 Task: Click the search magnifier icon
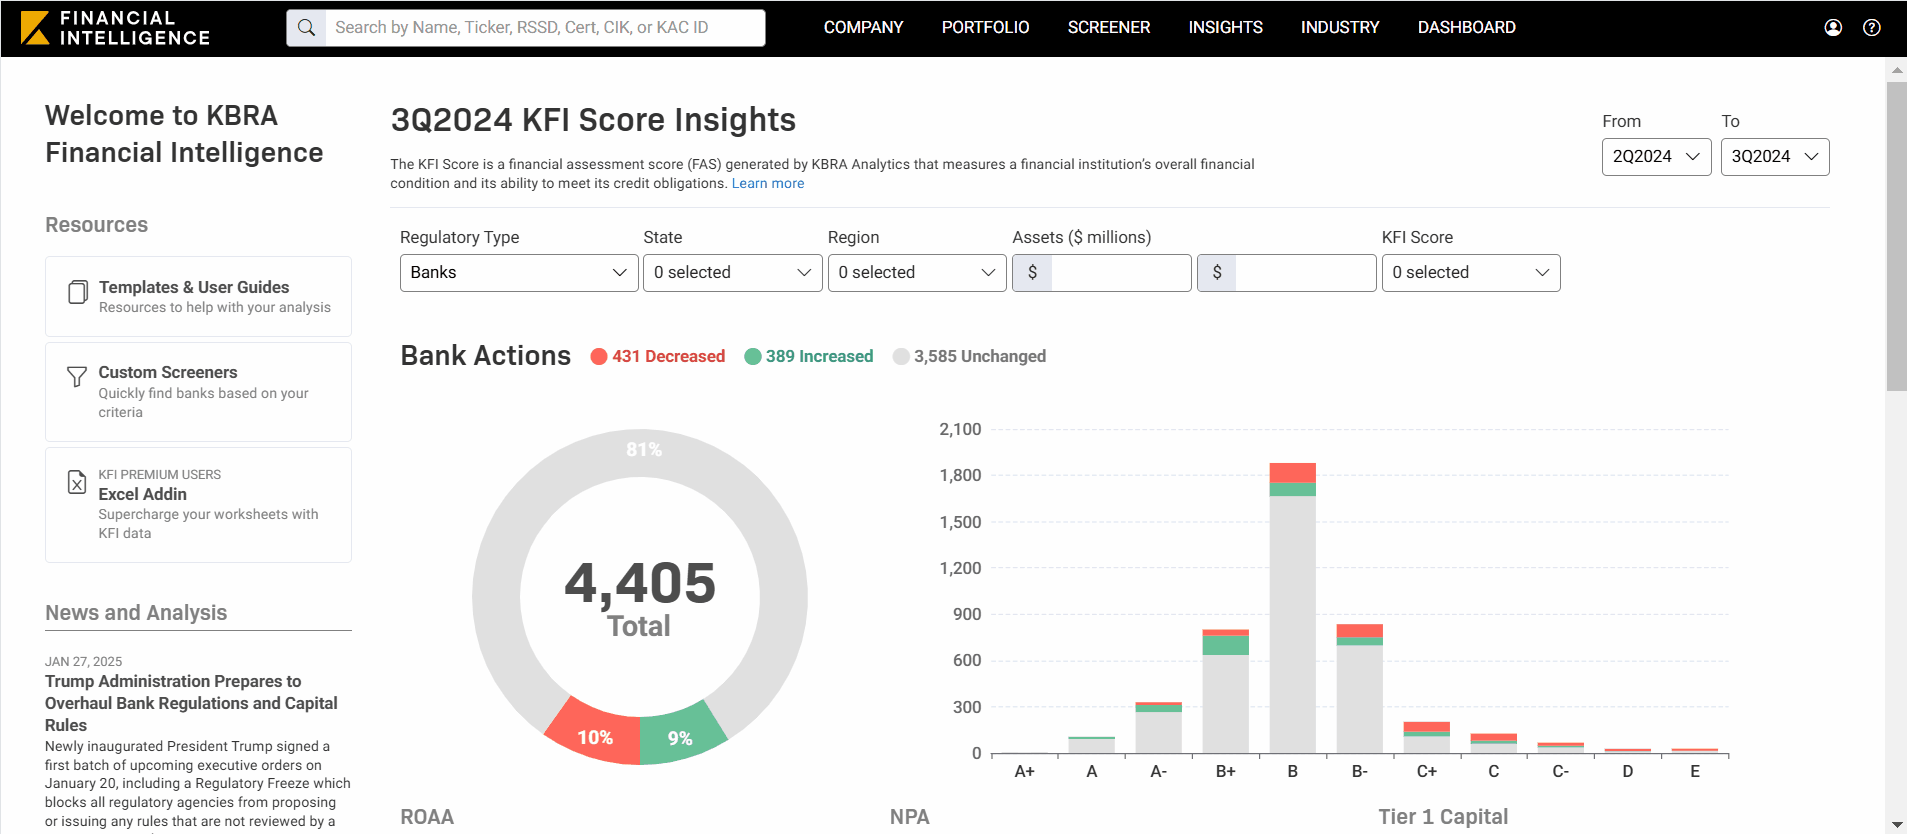(x=306, y=28)
